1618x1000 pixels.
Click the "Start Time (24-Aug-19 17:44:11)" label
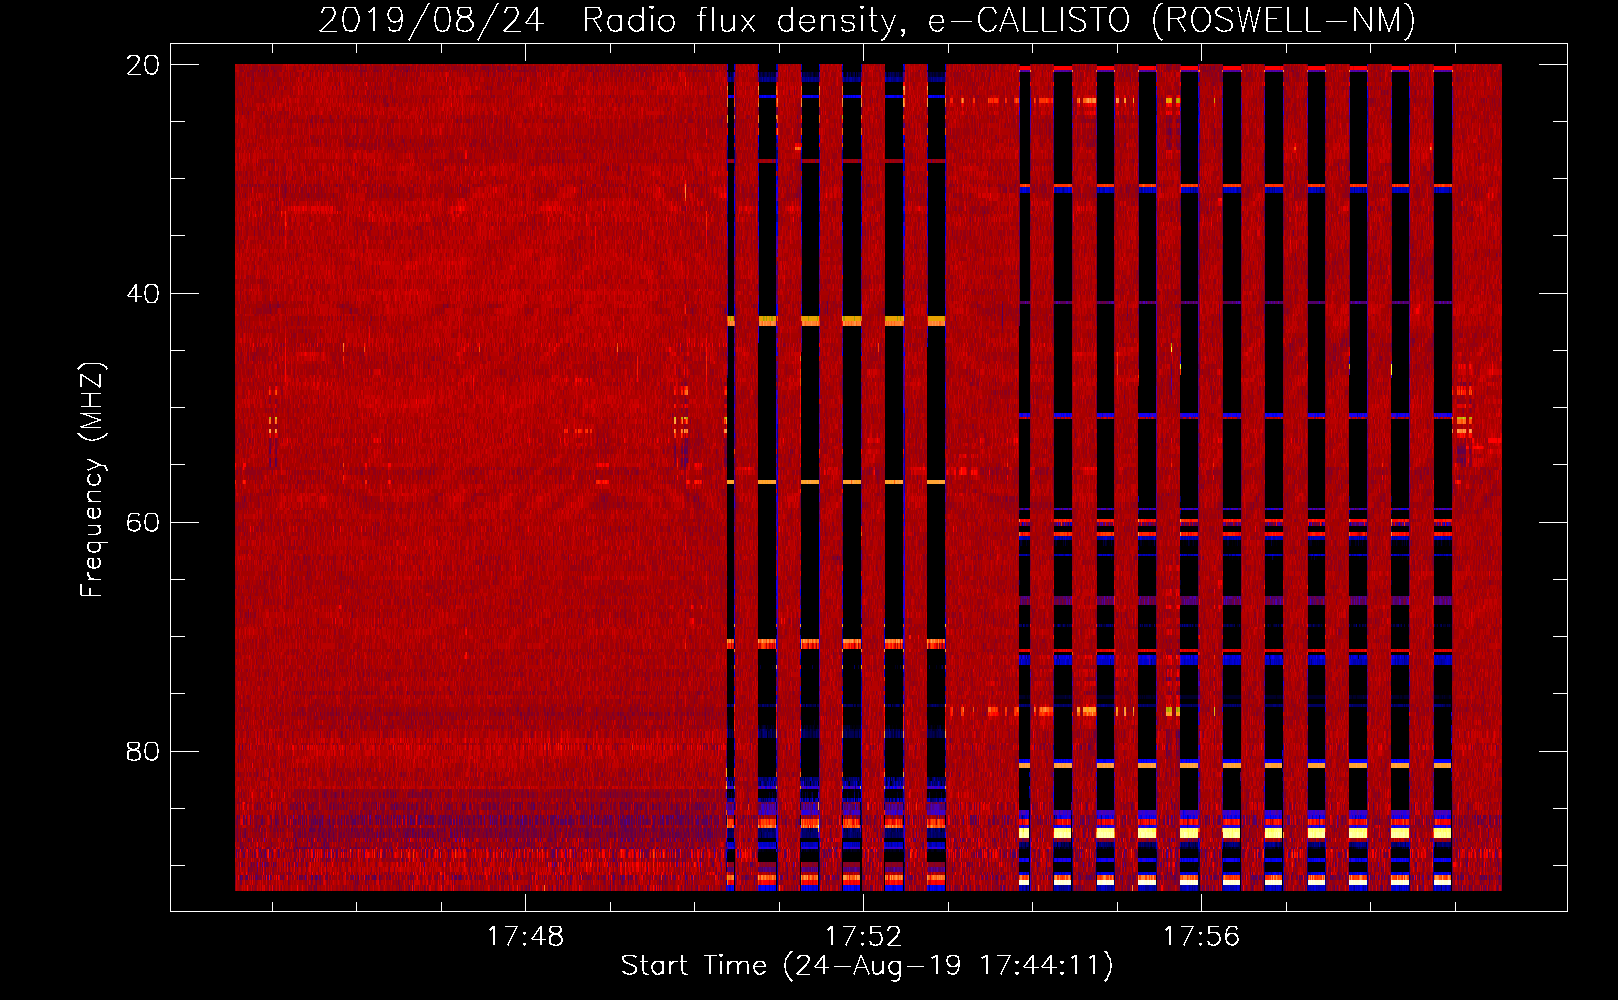coord(867,966)
